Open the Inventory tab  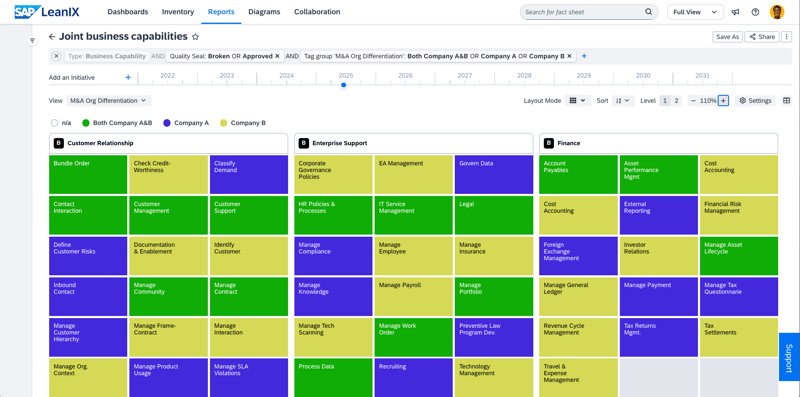pyautogui.click(x=178, y=12)
